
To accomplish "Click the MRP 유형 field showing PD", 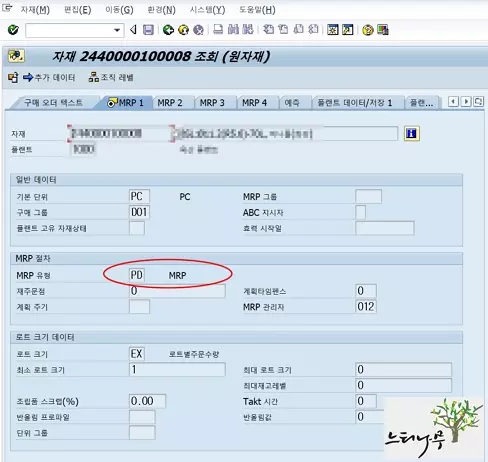I will coord(137,275).
